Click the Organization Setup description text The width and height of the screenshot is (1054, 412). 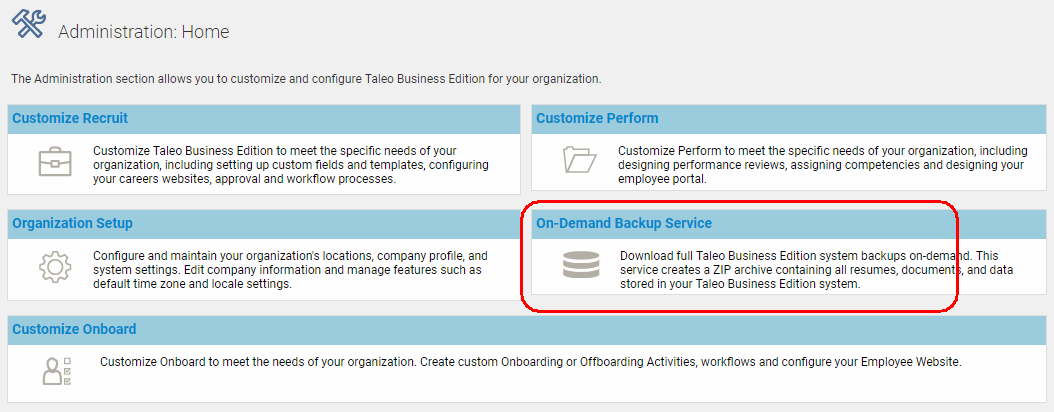click(290, 270)
